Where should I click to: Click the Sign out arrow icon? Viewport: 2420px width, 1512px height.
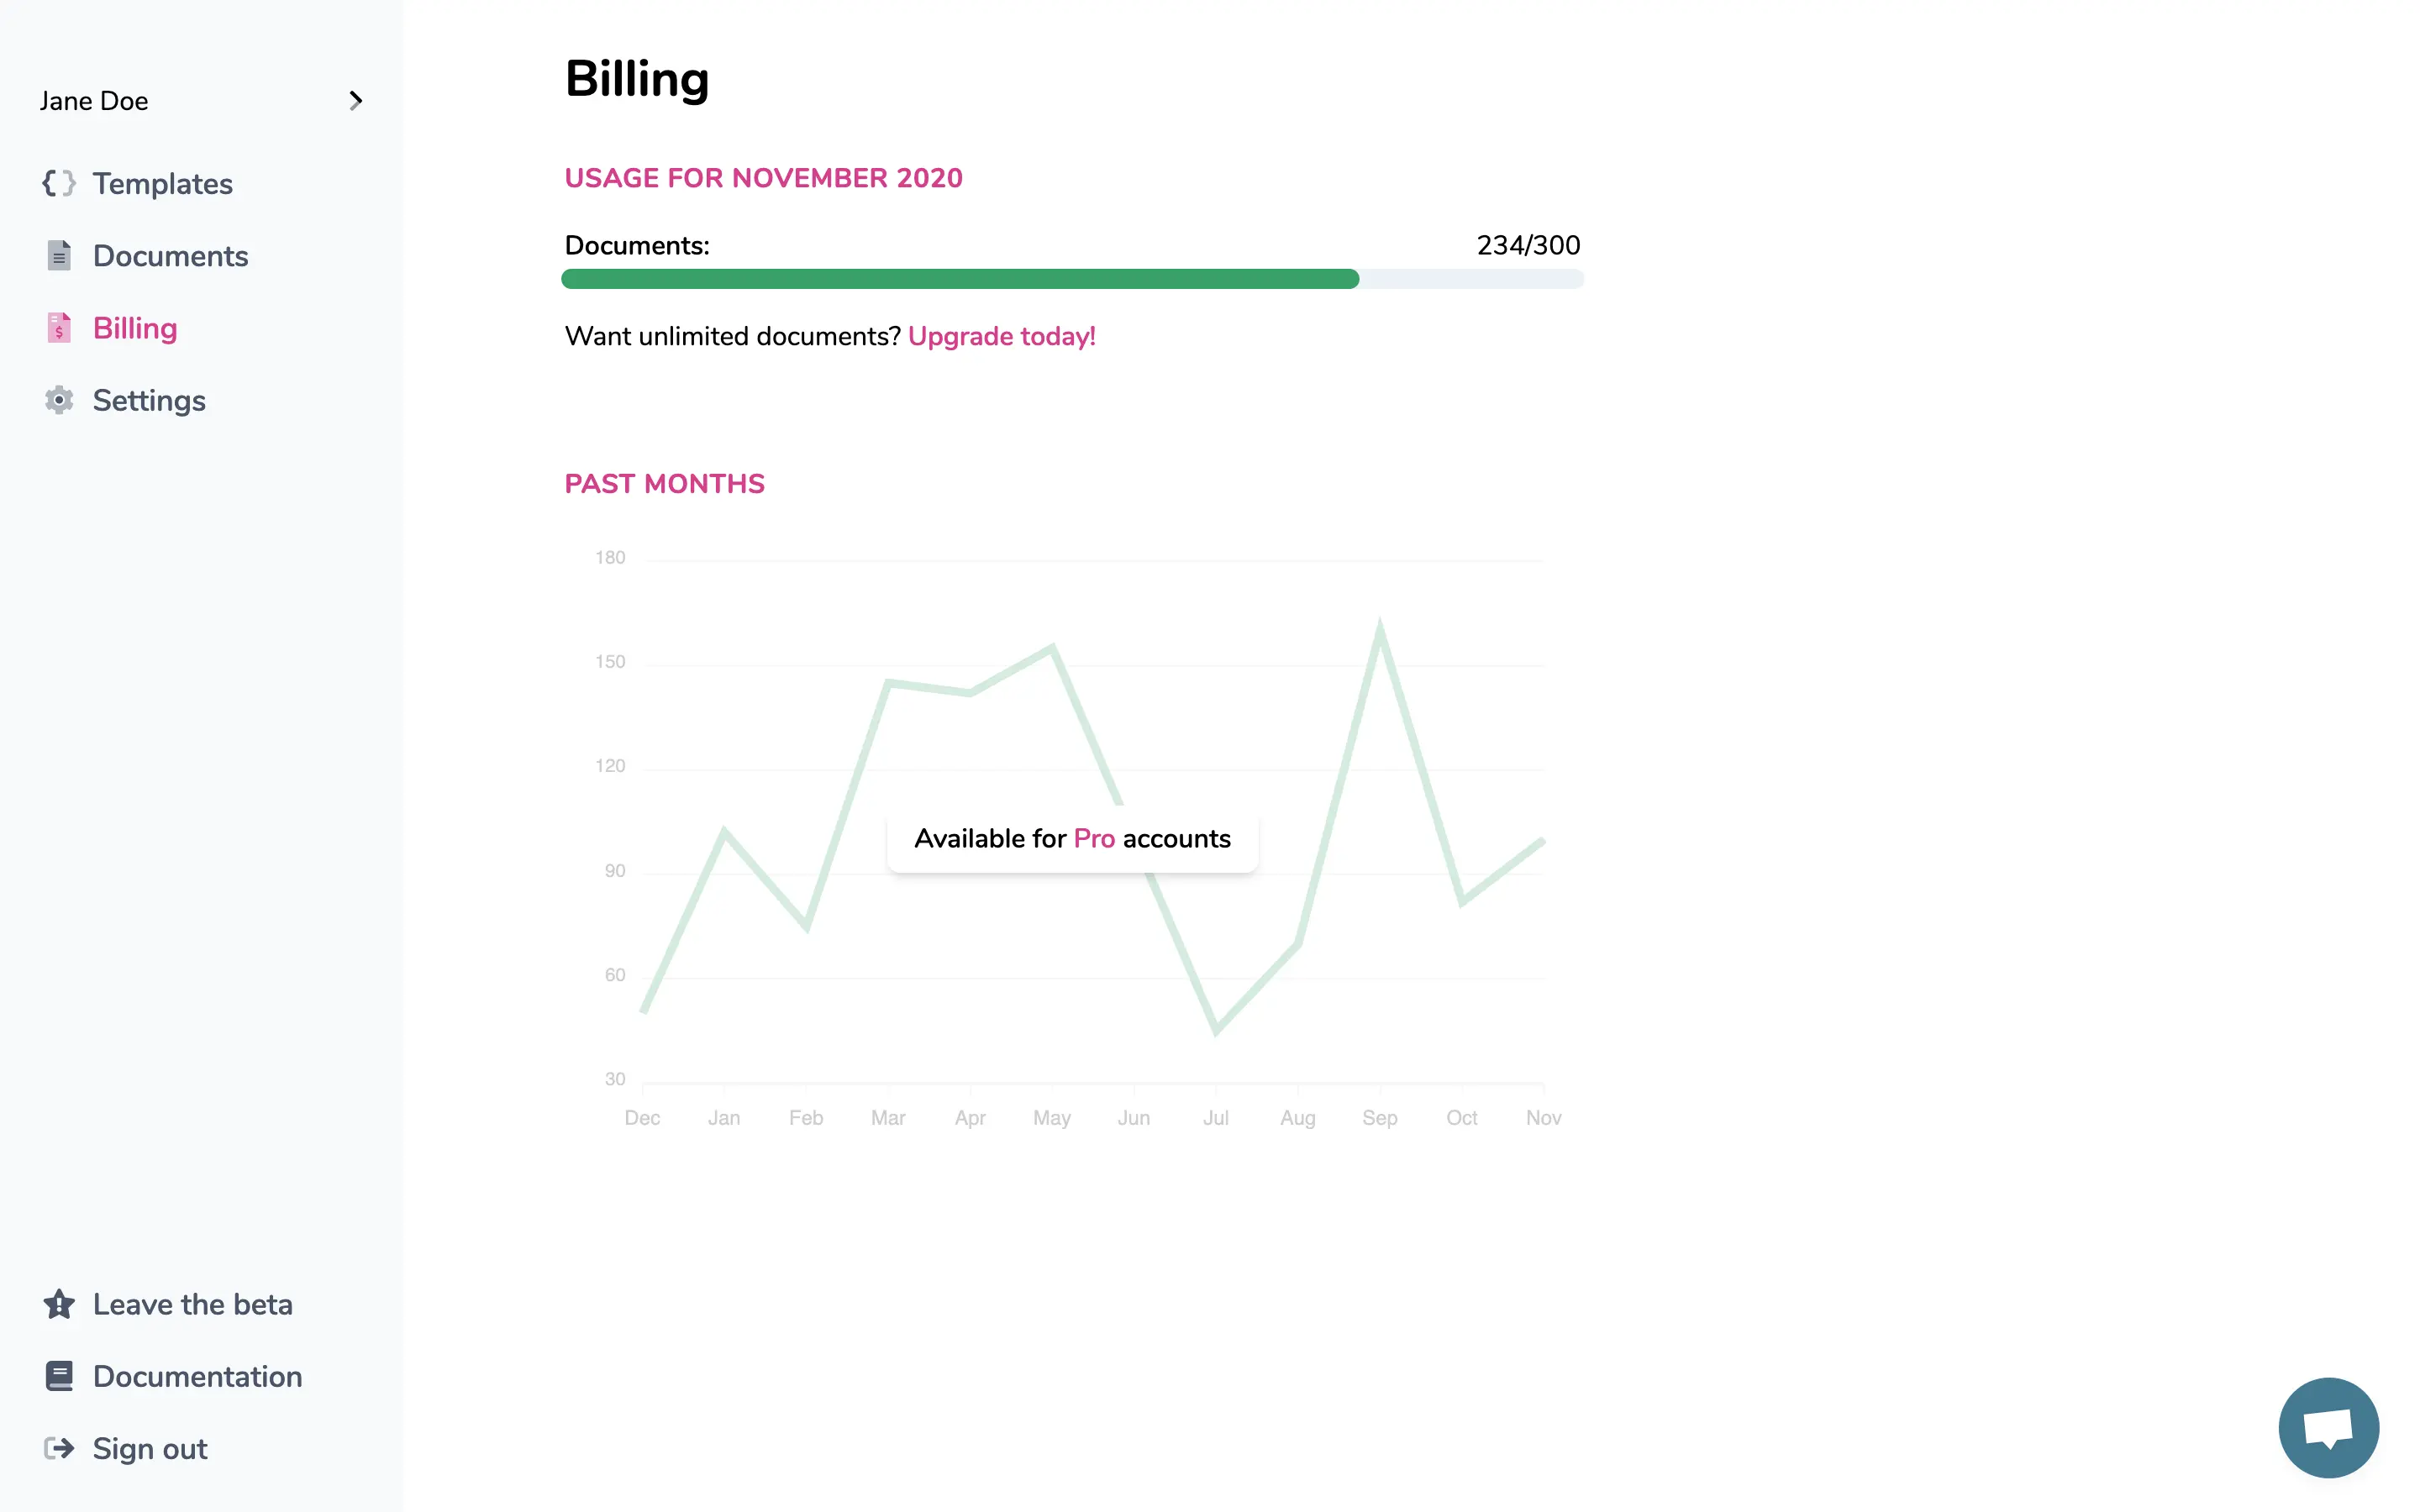[59, 1448]
